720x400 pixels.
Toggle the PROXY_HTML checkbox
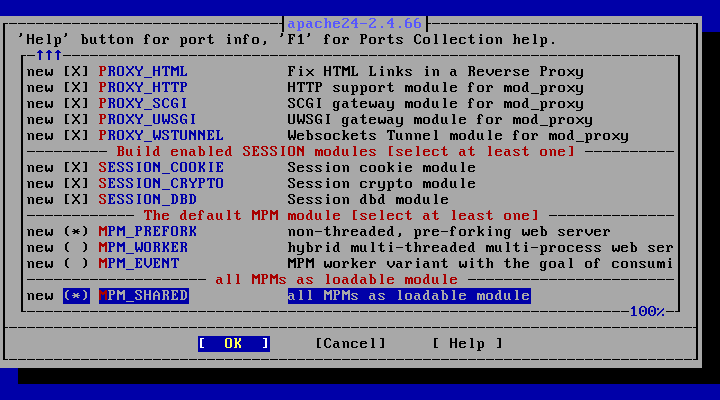tap(76, 72)
